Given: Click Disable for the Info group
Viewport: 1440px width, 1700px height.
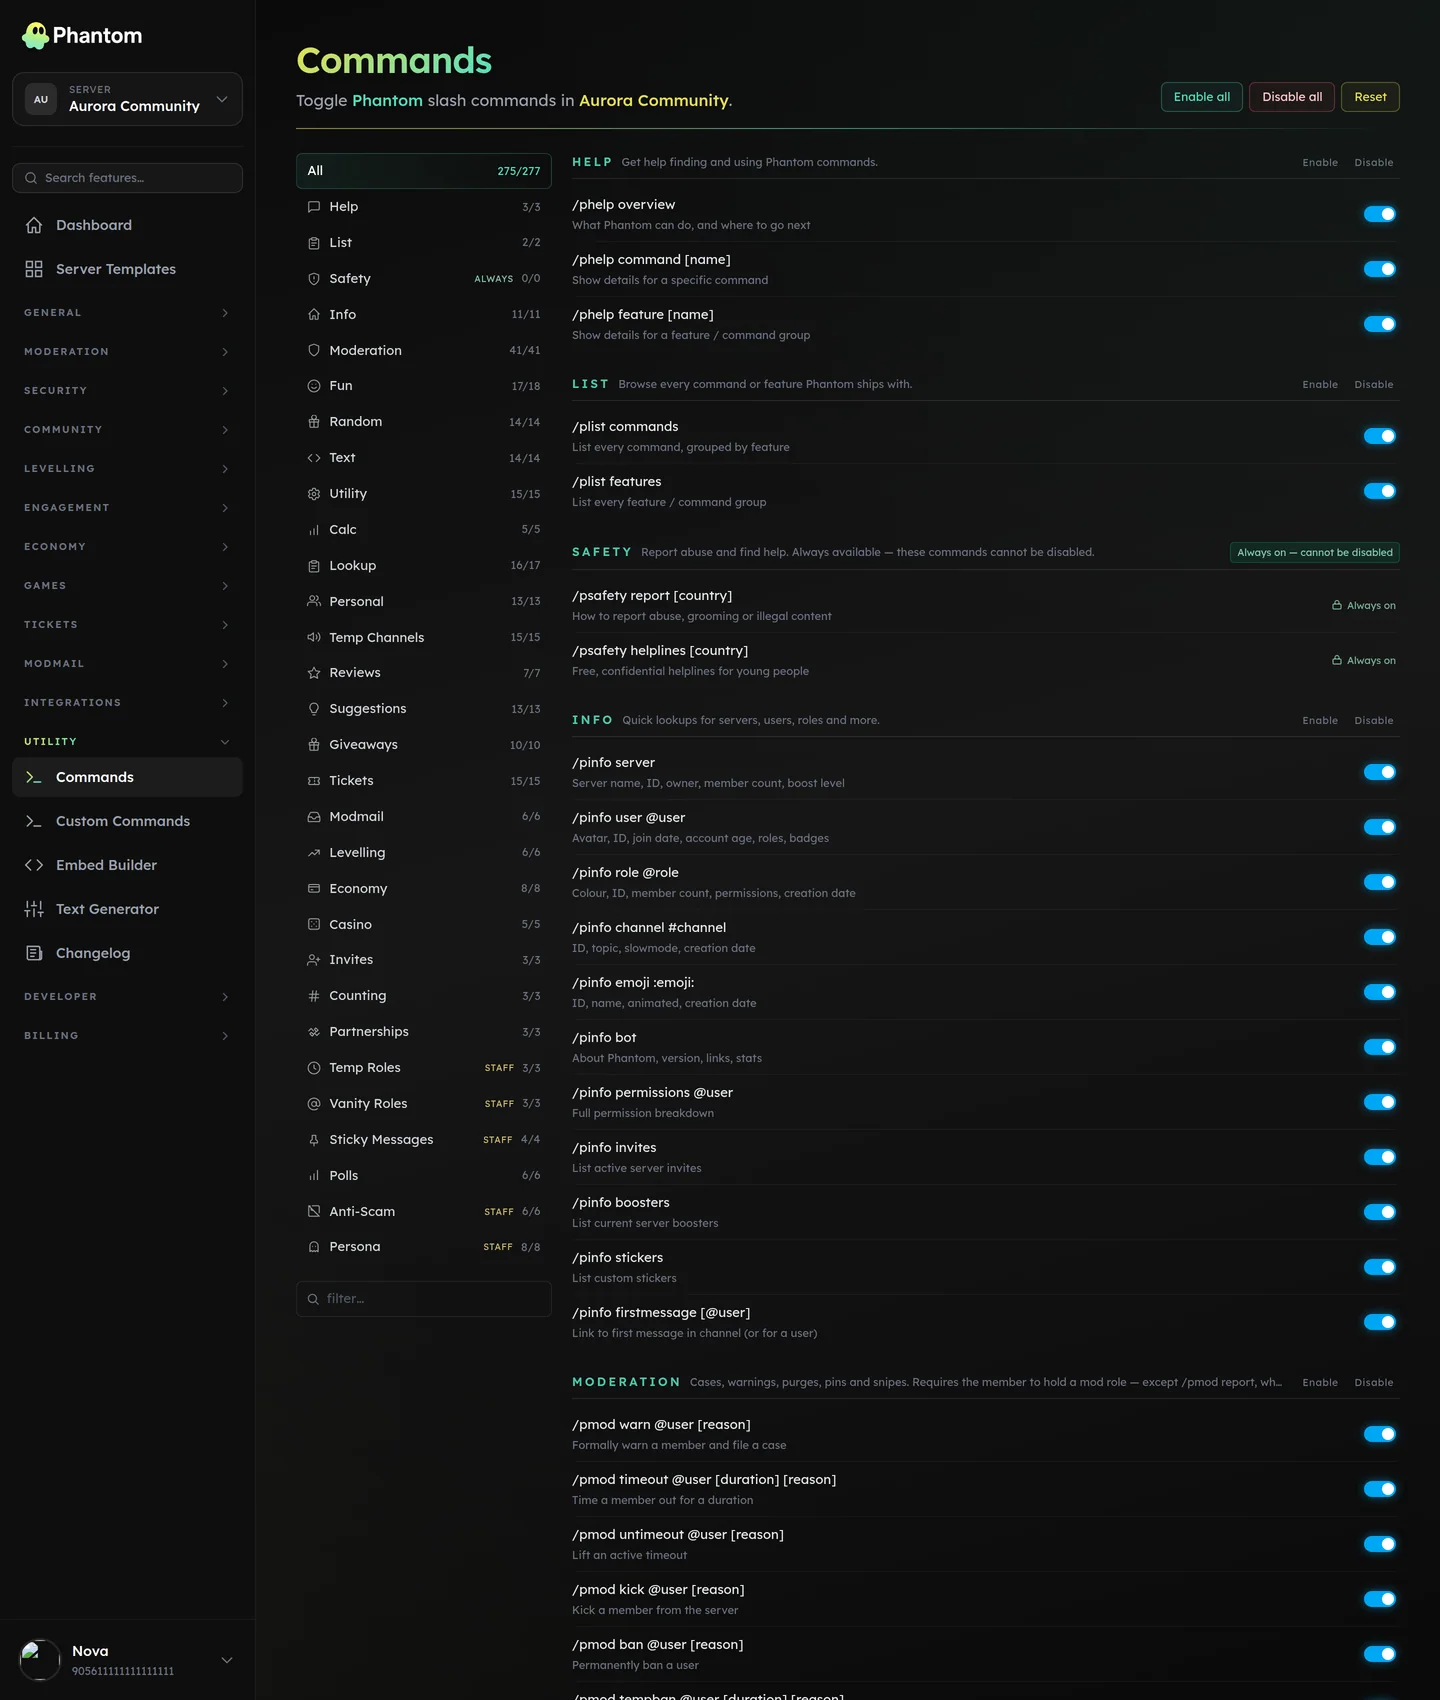Looking at the screenshot, I should click(1374, 721).
